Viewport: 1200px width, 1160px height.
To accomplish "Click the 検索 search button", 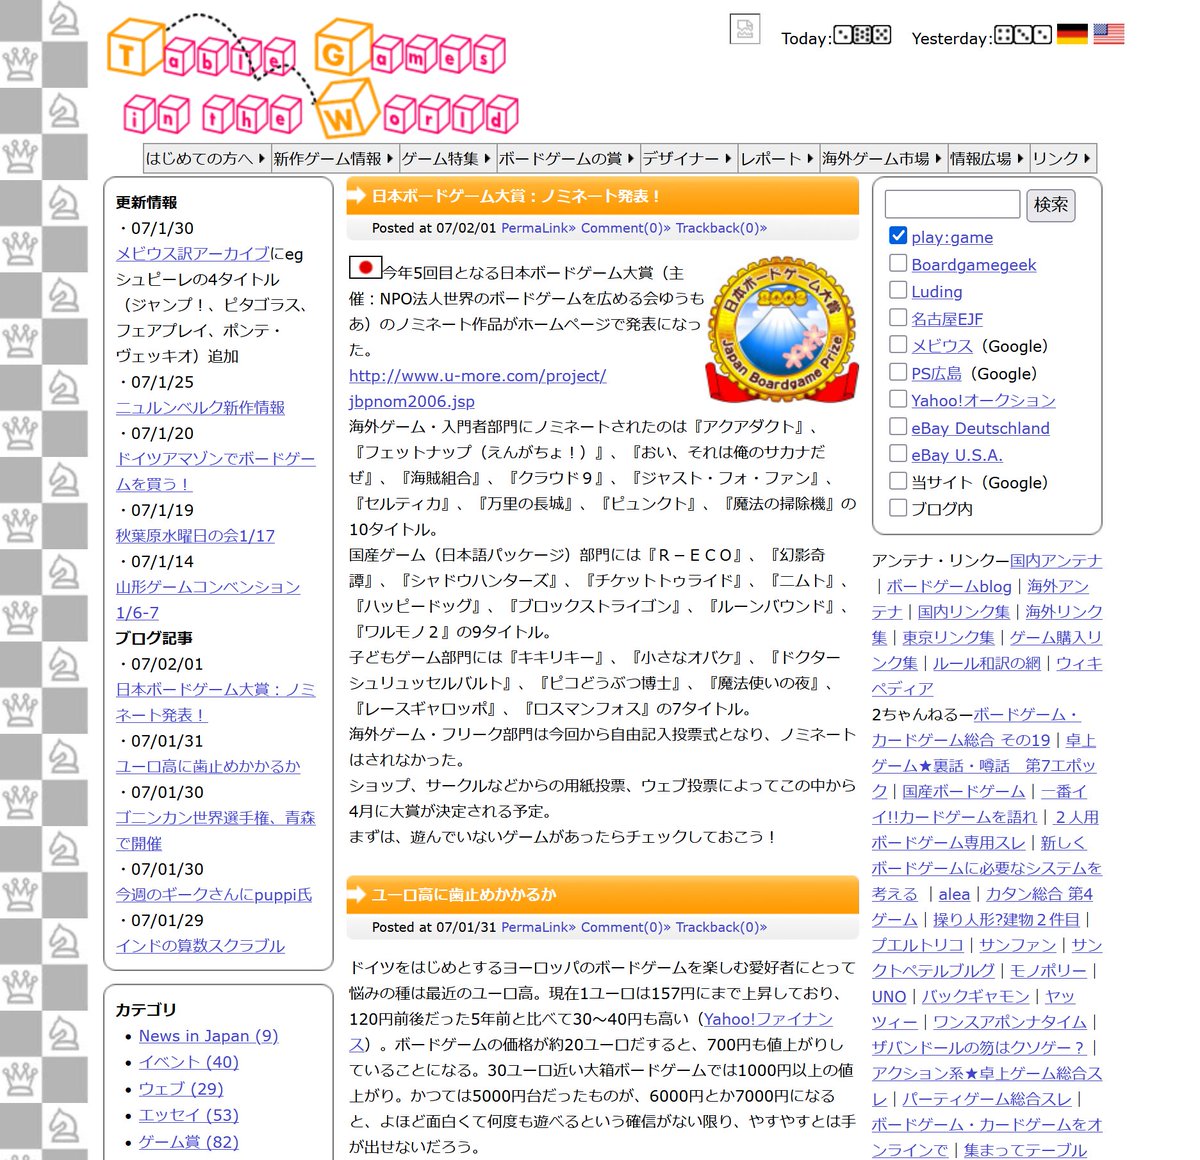I will click(1050, 204).
